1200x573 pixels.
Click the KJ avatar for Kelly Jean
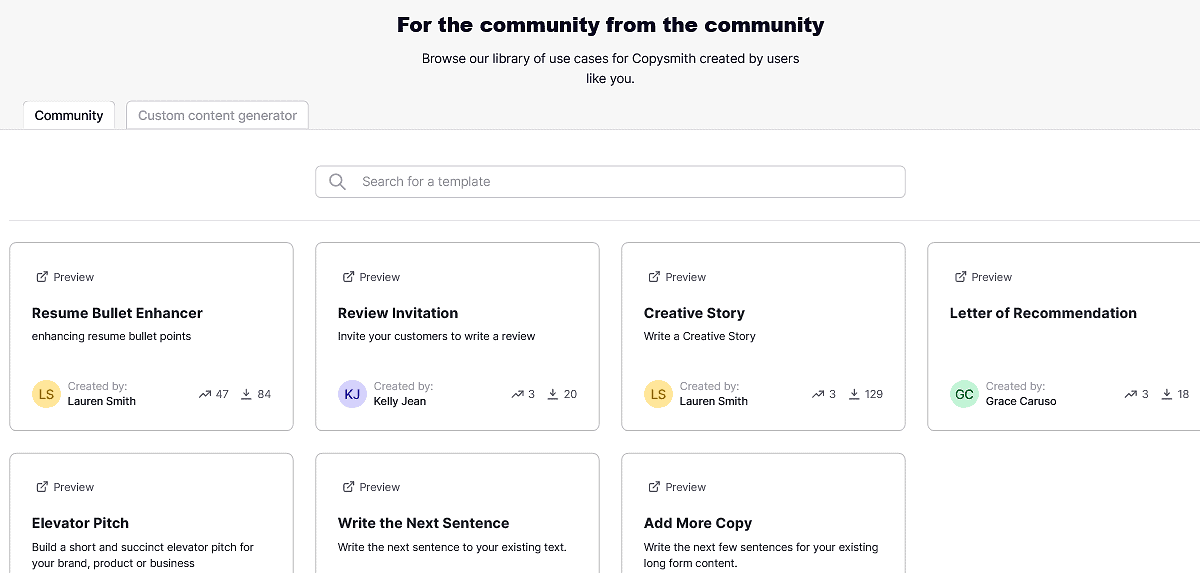tap(352, 394)
